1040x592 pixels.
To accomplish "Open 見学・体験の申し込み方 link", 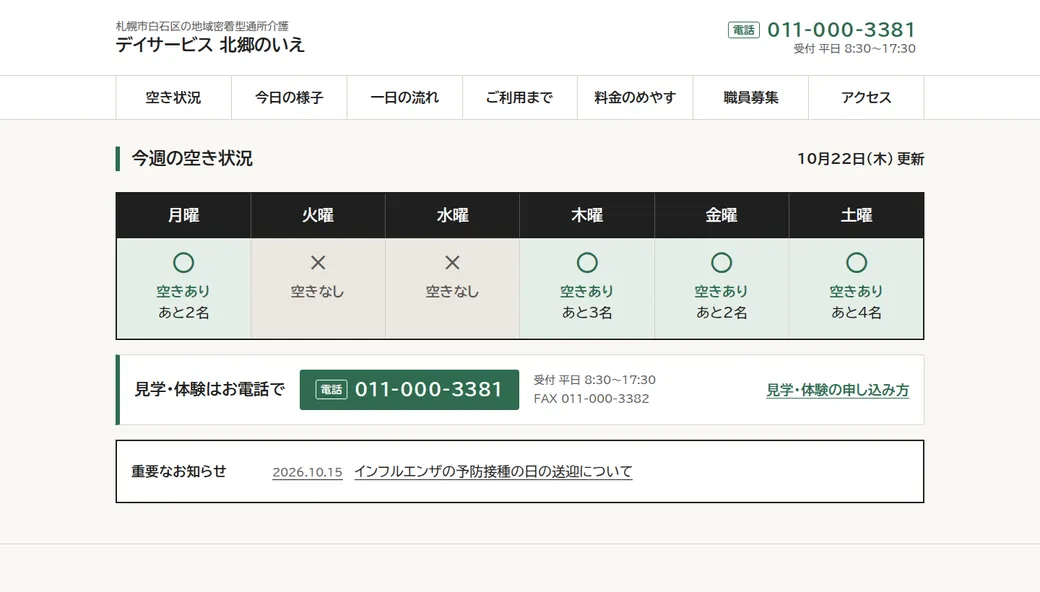I will tap(838, 390).
